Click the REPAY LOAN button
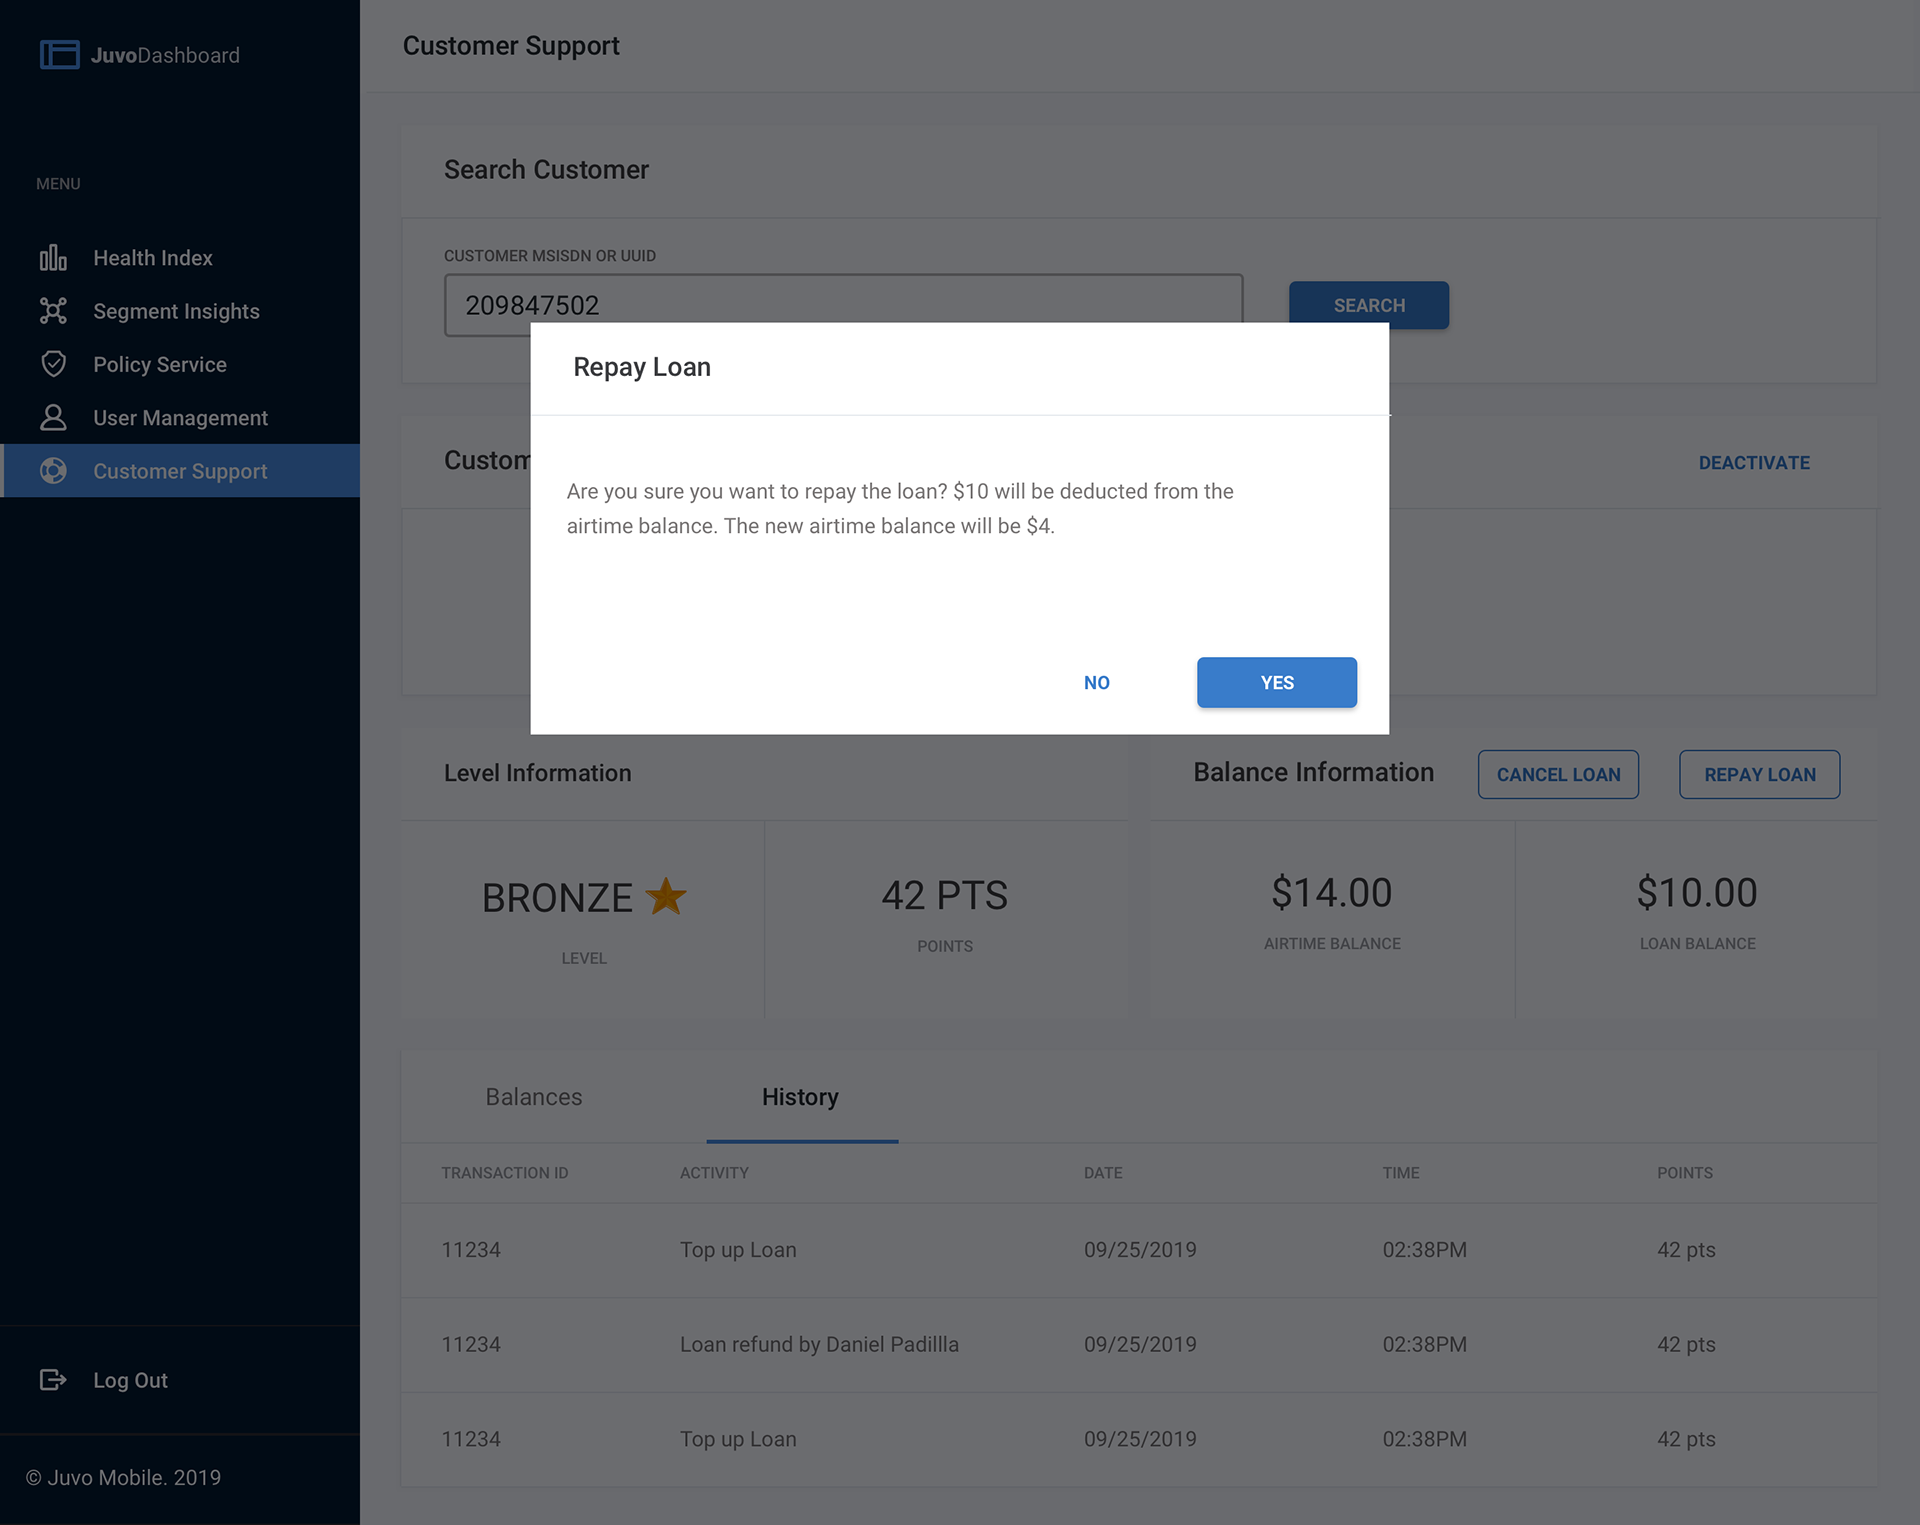This screenshot has height=1525, width=1920. pos(1760,774)
